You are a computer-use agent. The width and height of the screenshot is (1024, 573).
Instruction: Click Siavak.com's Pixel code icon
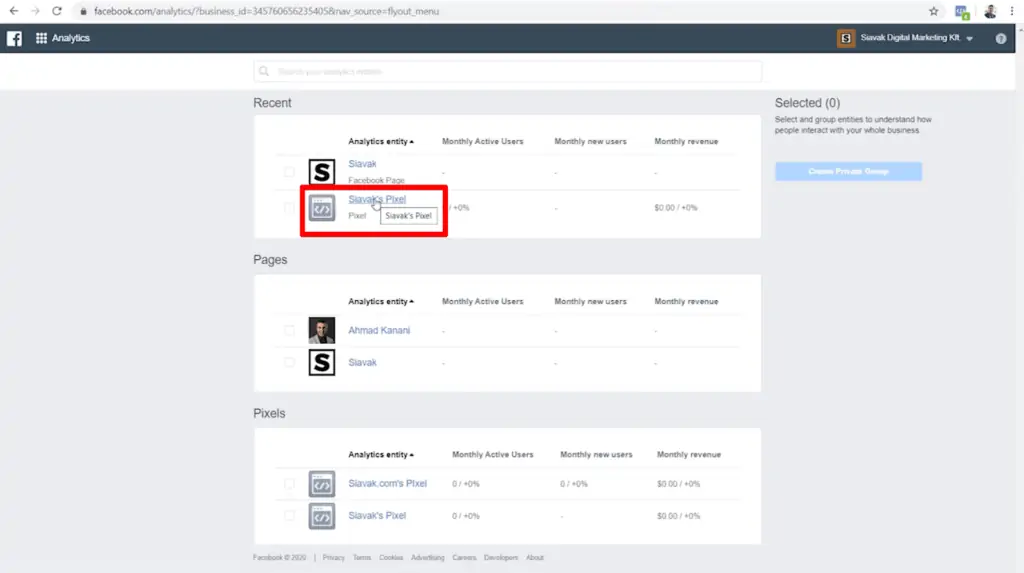coord(321,484)
